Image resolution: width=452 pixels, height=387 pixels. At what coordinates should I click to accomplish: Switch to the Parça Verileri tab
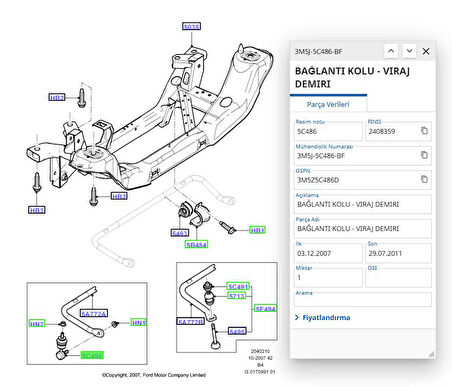point(328,104)
